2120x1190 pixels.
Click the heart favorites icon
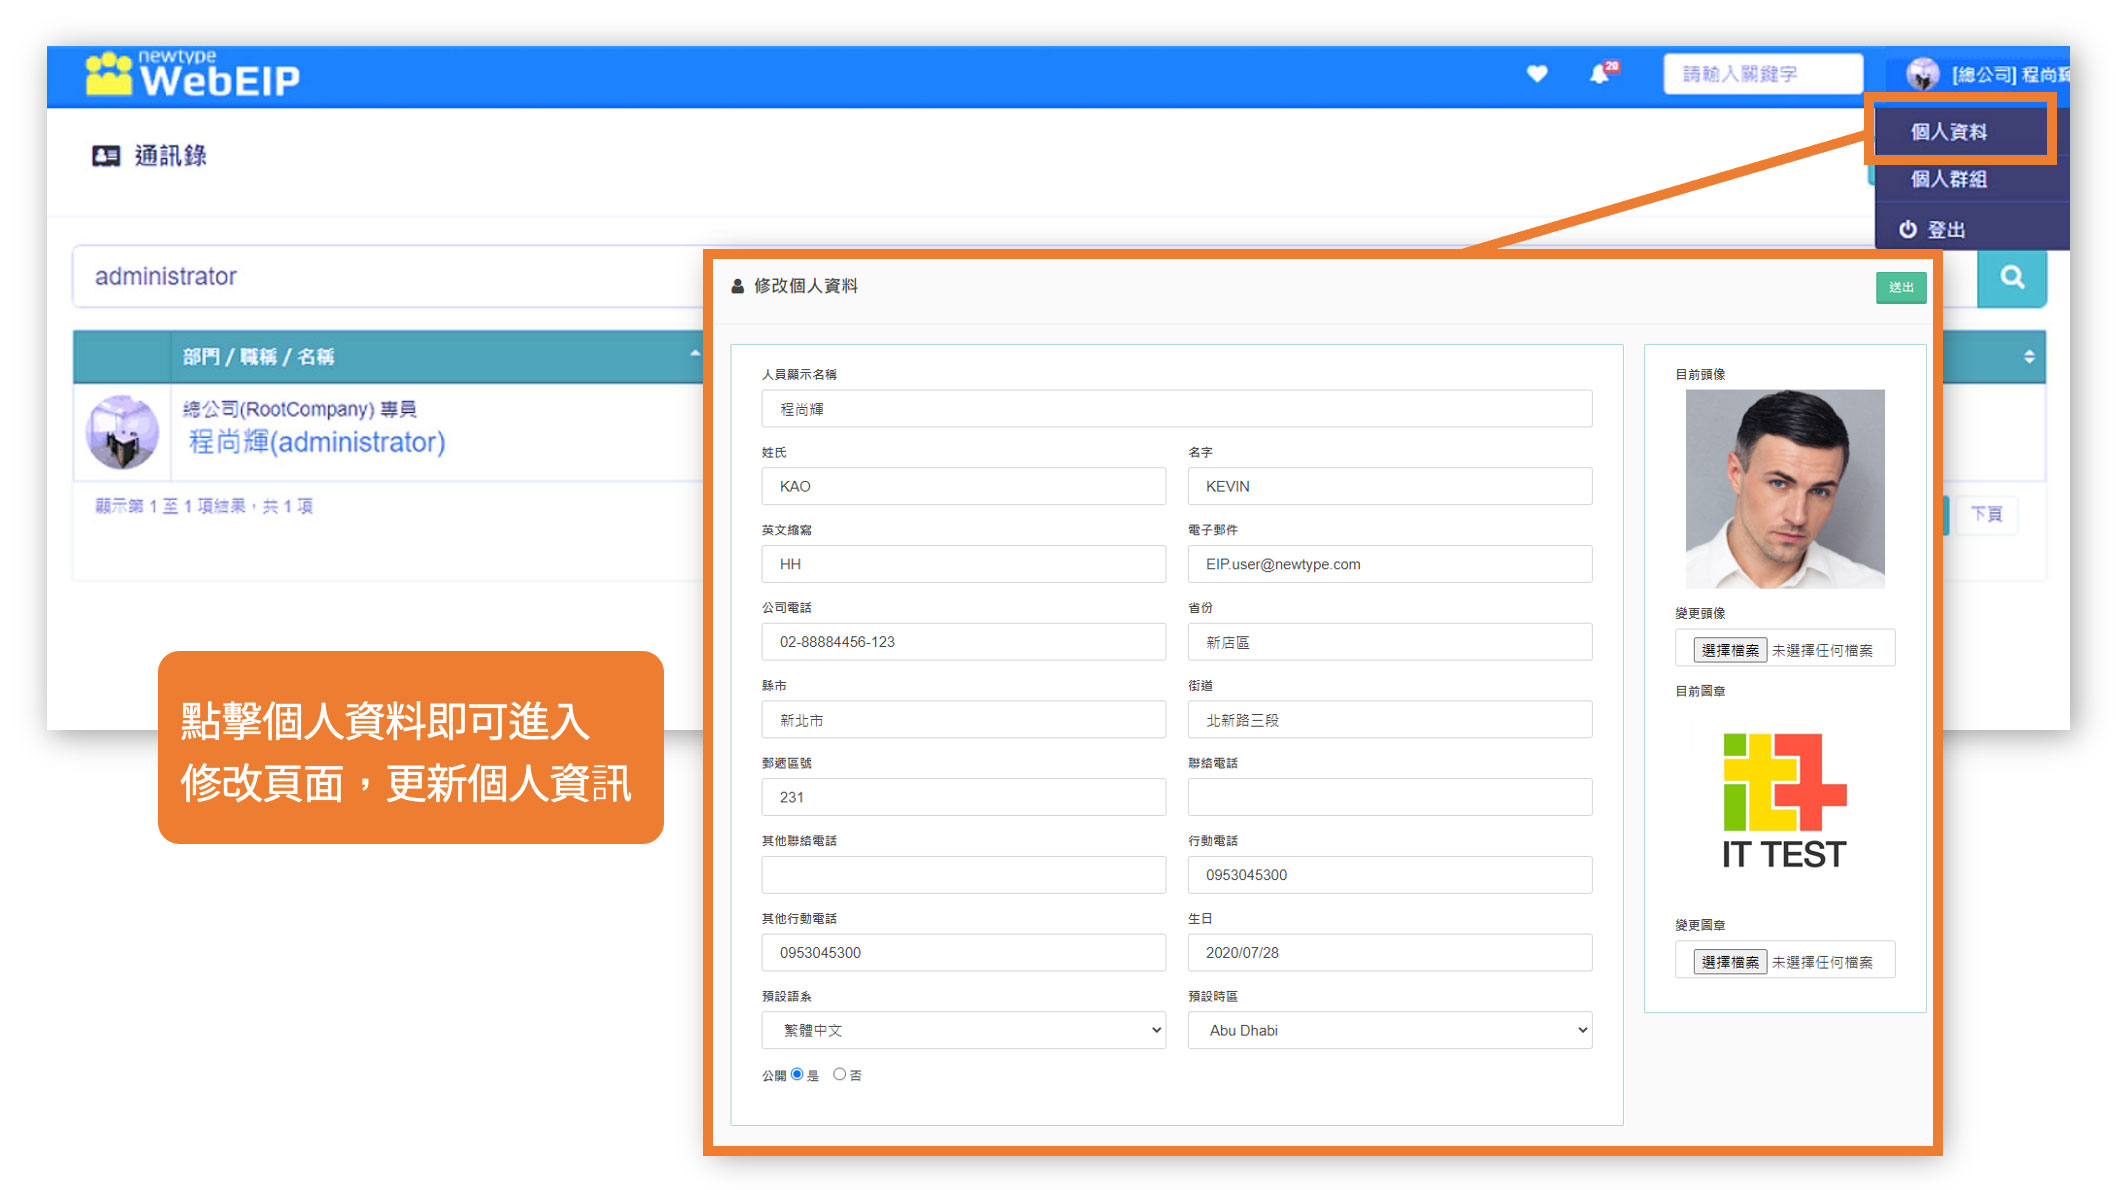(x=1537, y=73)
